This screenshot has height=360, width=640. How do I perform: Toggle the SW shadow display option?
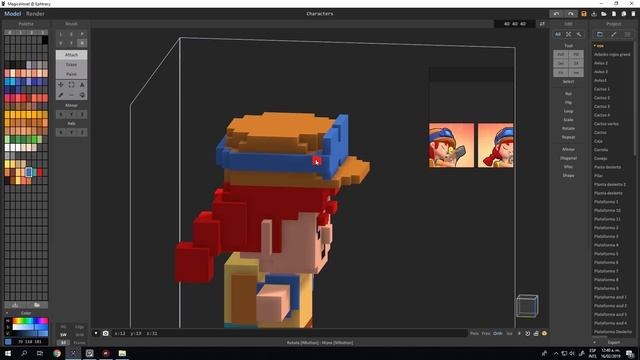pyautogui.click(x=63, y=335)
